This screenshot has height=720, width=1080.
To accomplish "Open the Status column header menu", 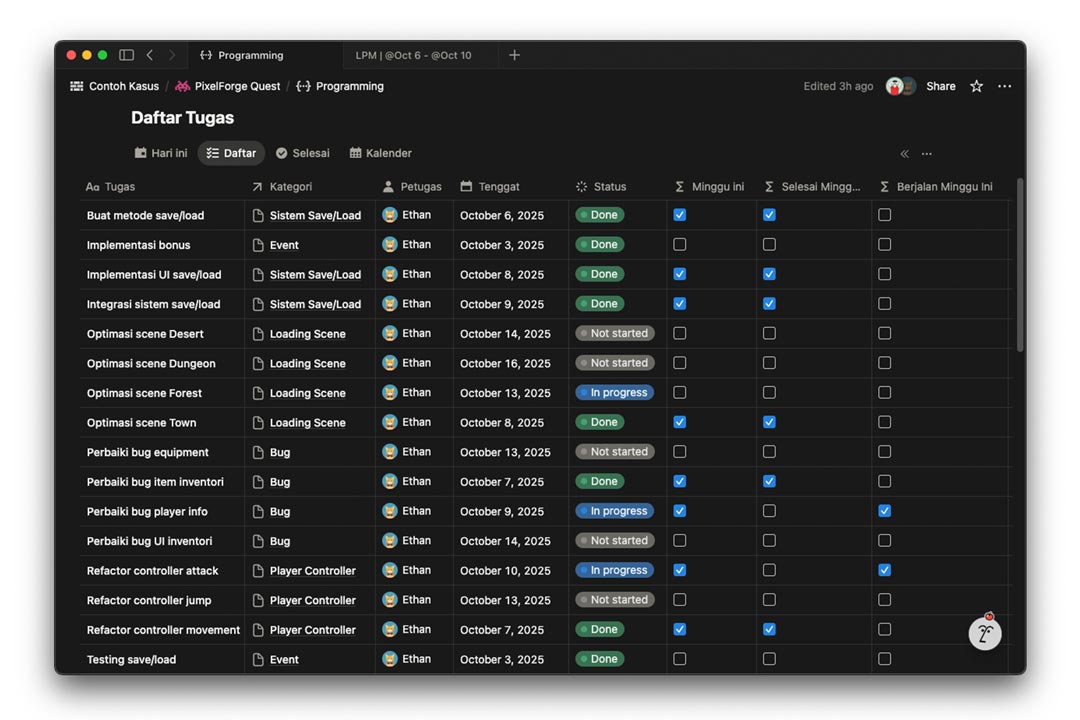I will click(609, 187).
